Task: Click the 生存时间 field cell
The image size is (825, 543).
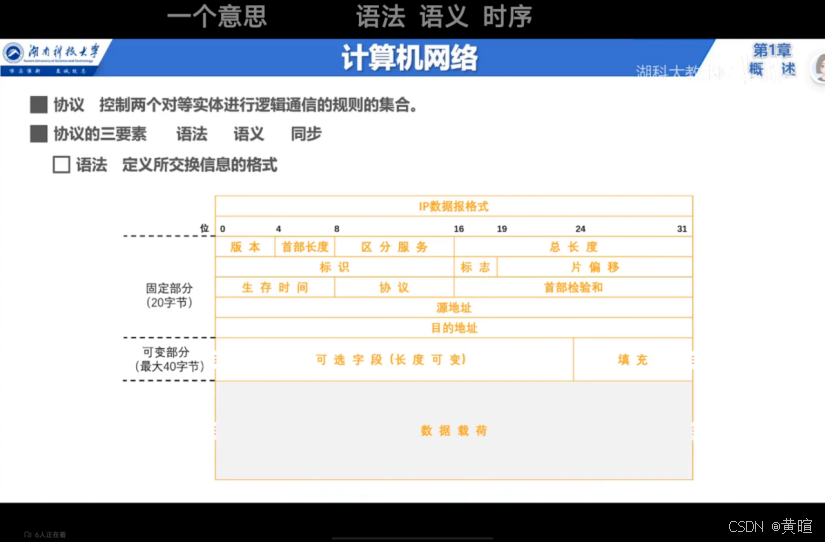Action: click(275, 287)
